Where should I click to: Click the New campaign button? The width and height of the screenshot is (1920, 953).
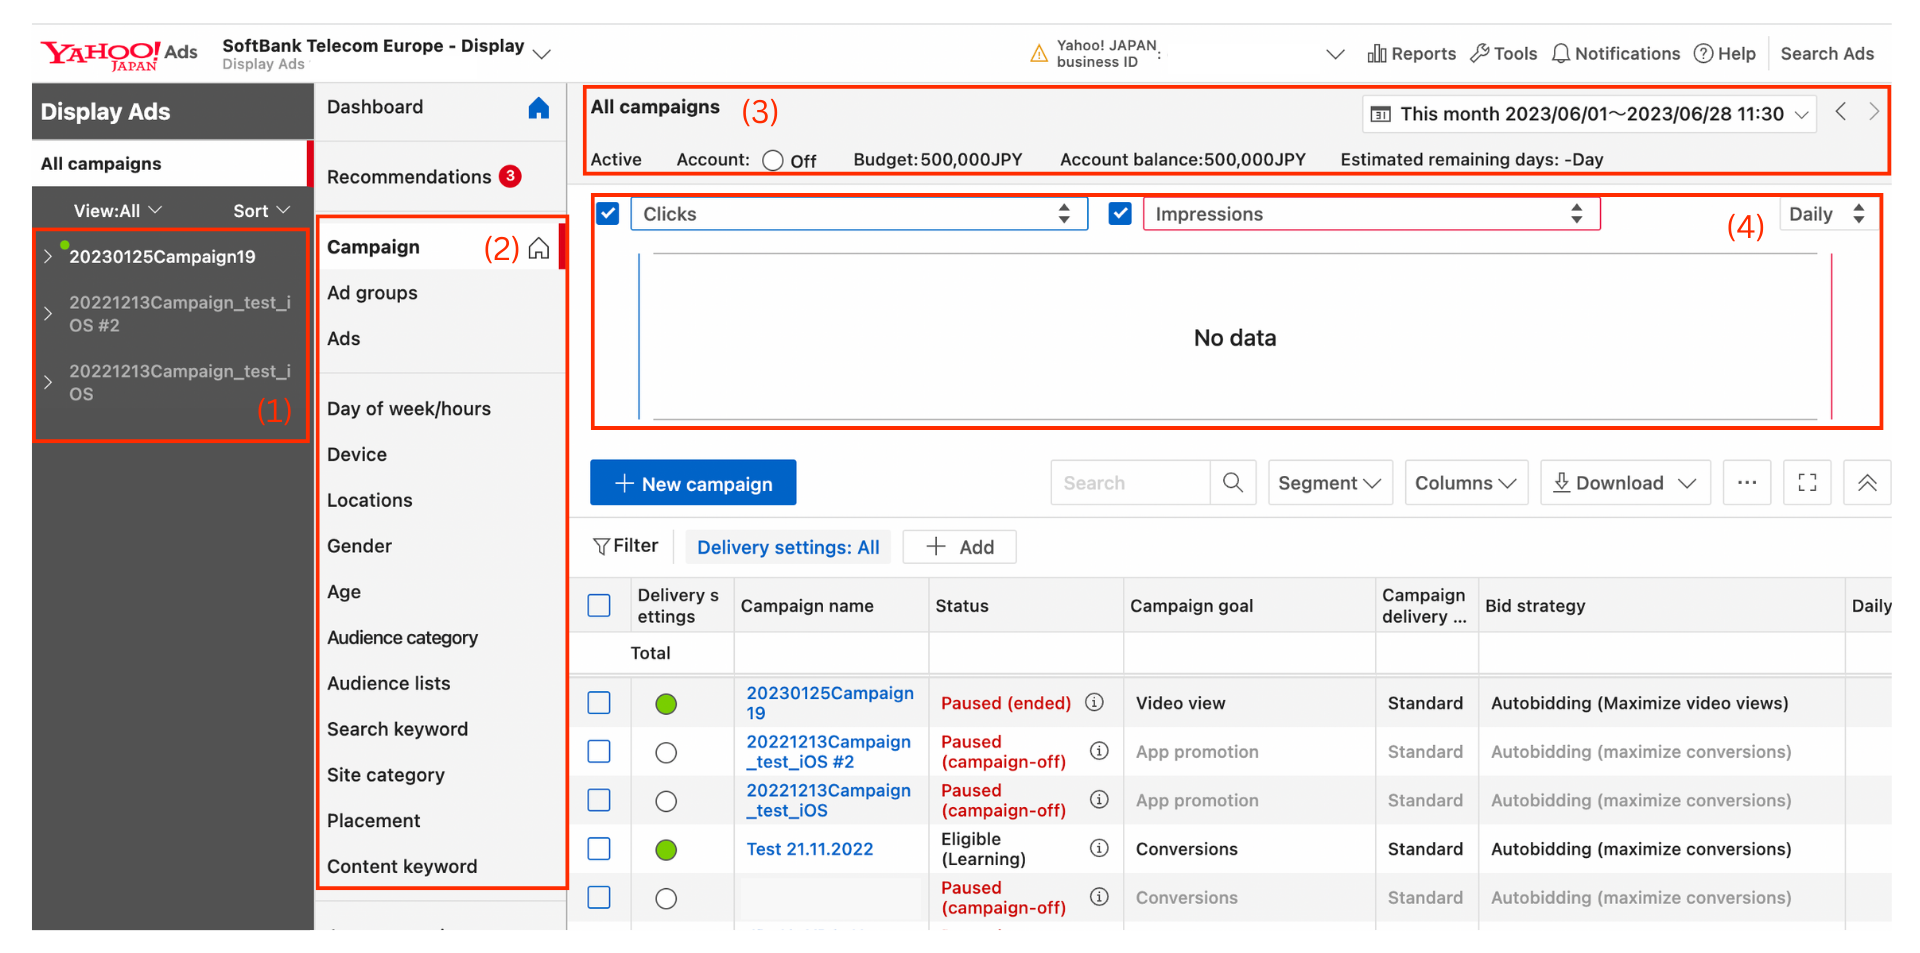(693, 483)
